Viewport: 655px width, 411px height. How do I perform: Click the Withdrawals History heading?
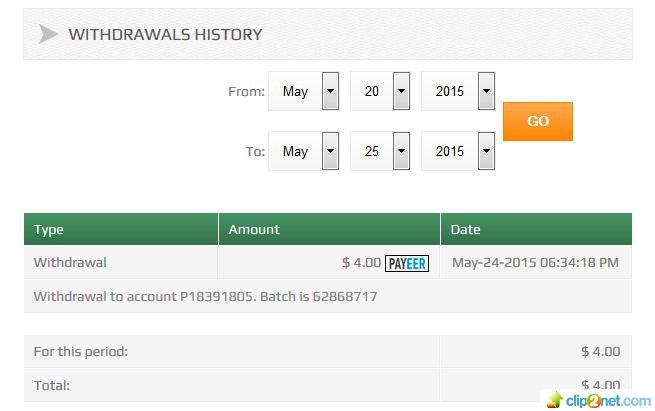point(165,35)
